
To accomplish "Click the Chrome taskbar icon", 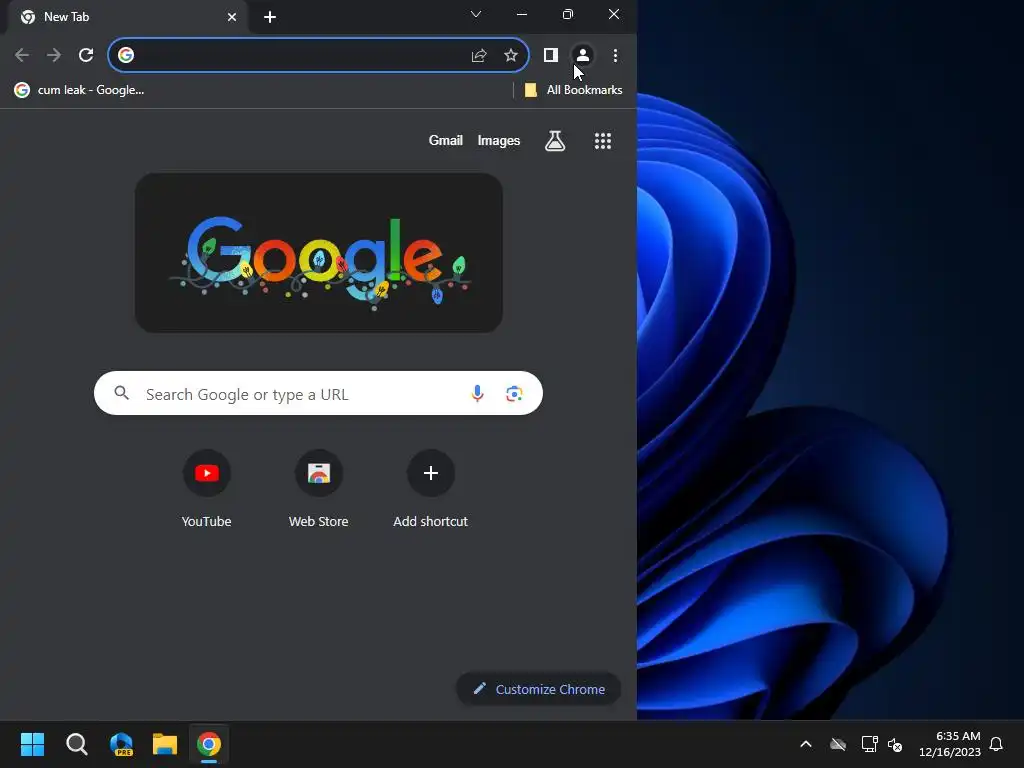I will click(209, 744).
